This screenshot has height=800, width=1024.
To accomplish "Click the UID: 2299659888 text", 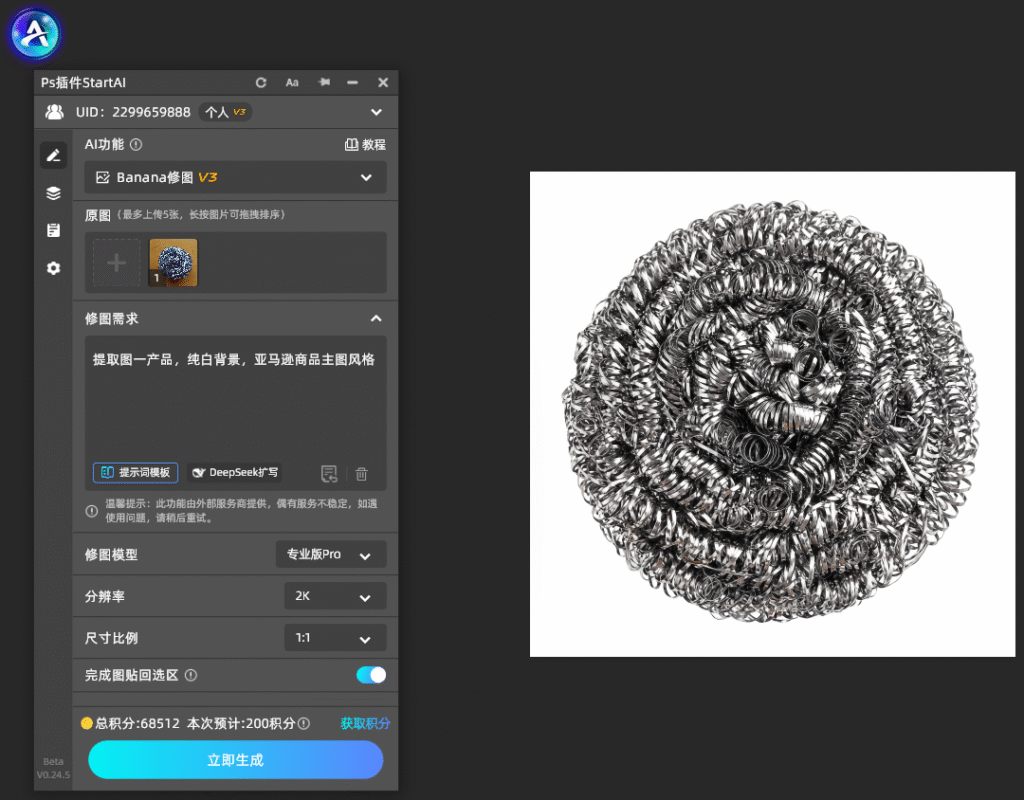I will (133, 112).
